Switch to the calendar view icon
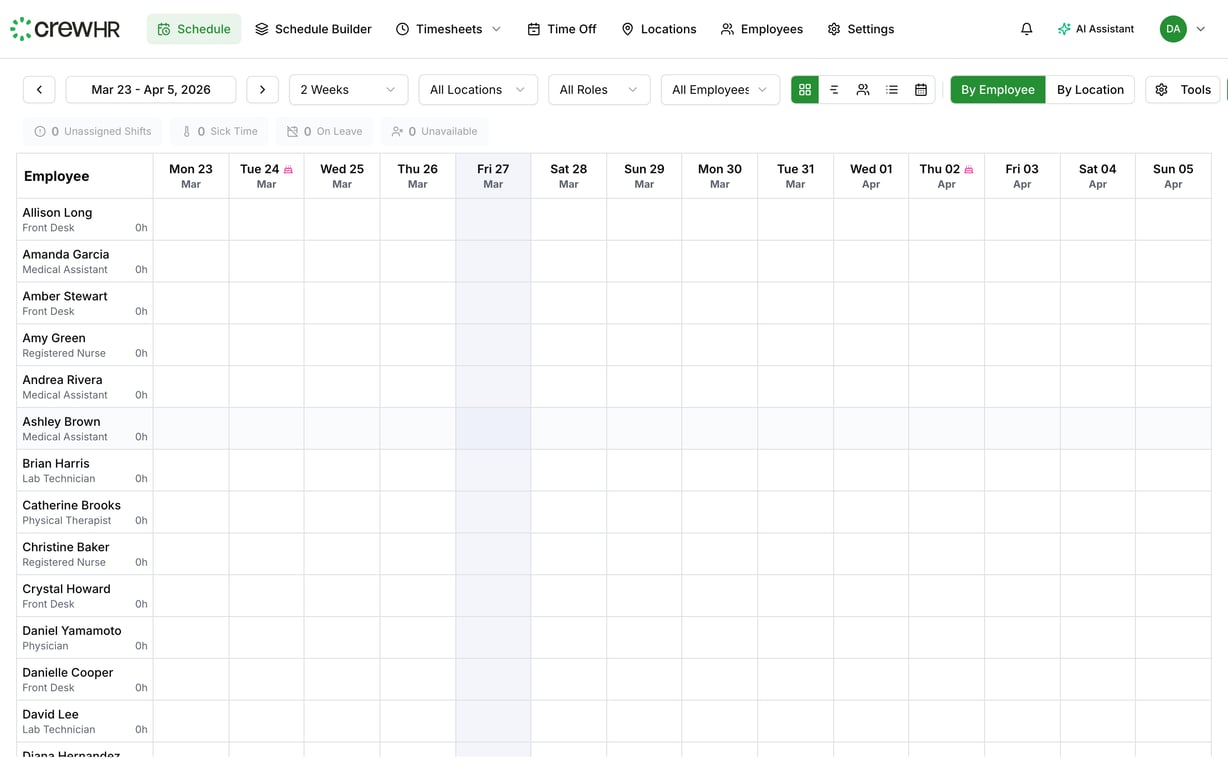The height and width of the screenshot is (768, 1228). tap(920, 89)
